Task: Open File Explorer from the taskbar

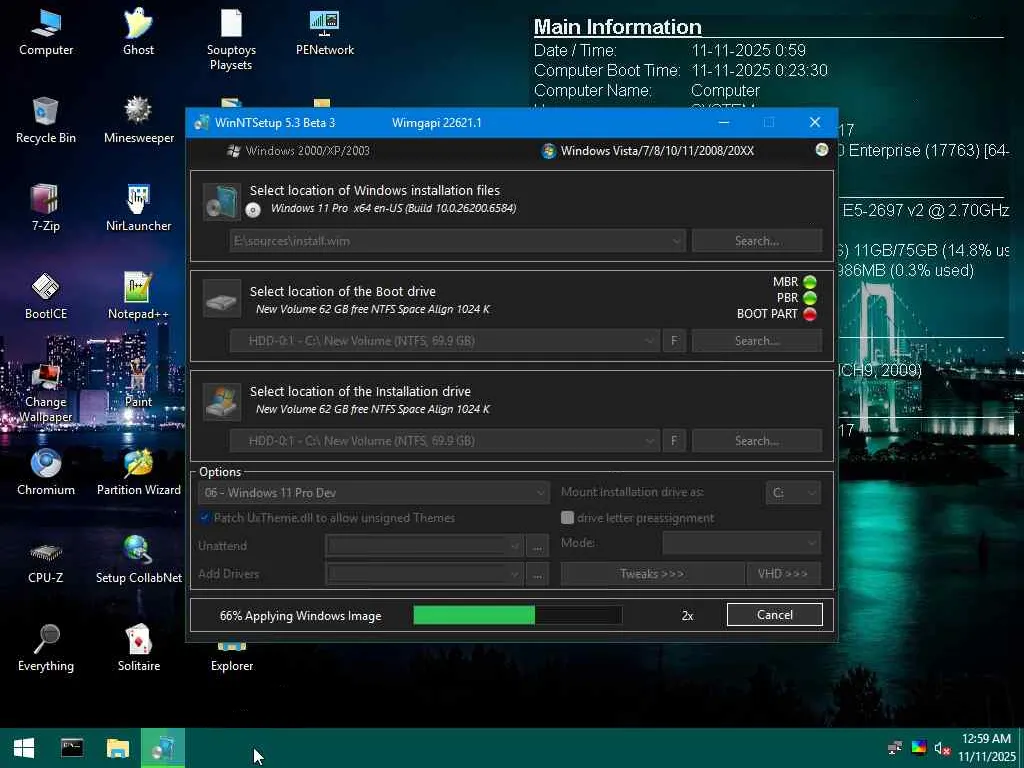Action: (118, 748)
